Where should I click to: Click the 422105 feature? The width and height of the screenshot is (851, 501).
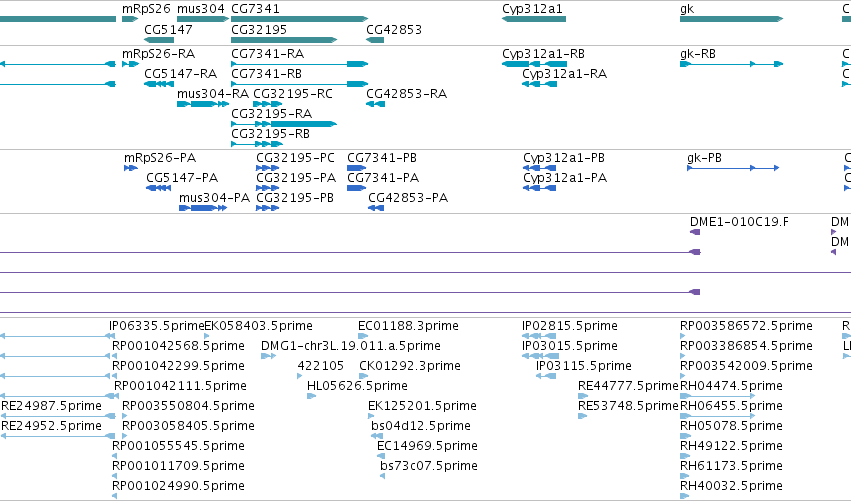[300, 377]
